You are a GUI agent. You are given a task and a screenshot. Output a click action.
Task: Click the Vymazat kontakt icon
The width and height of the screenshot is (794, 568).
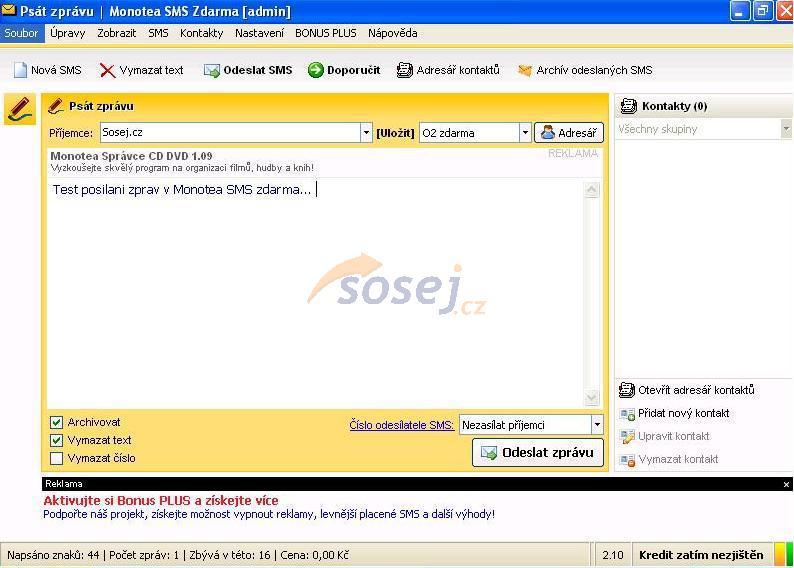click(x=627, y=460)
